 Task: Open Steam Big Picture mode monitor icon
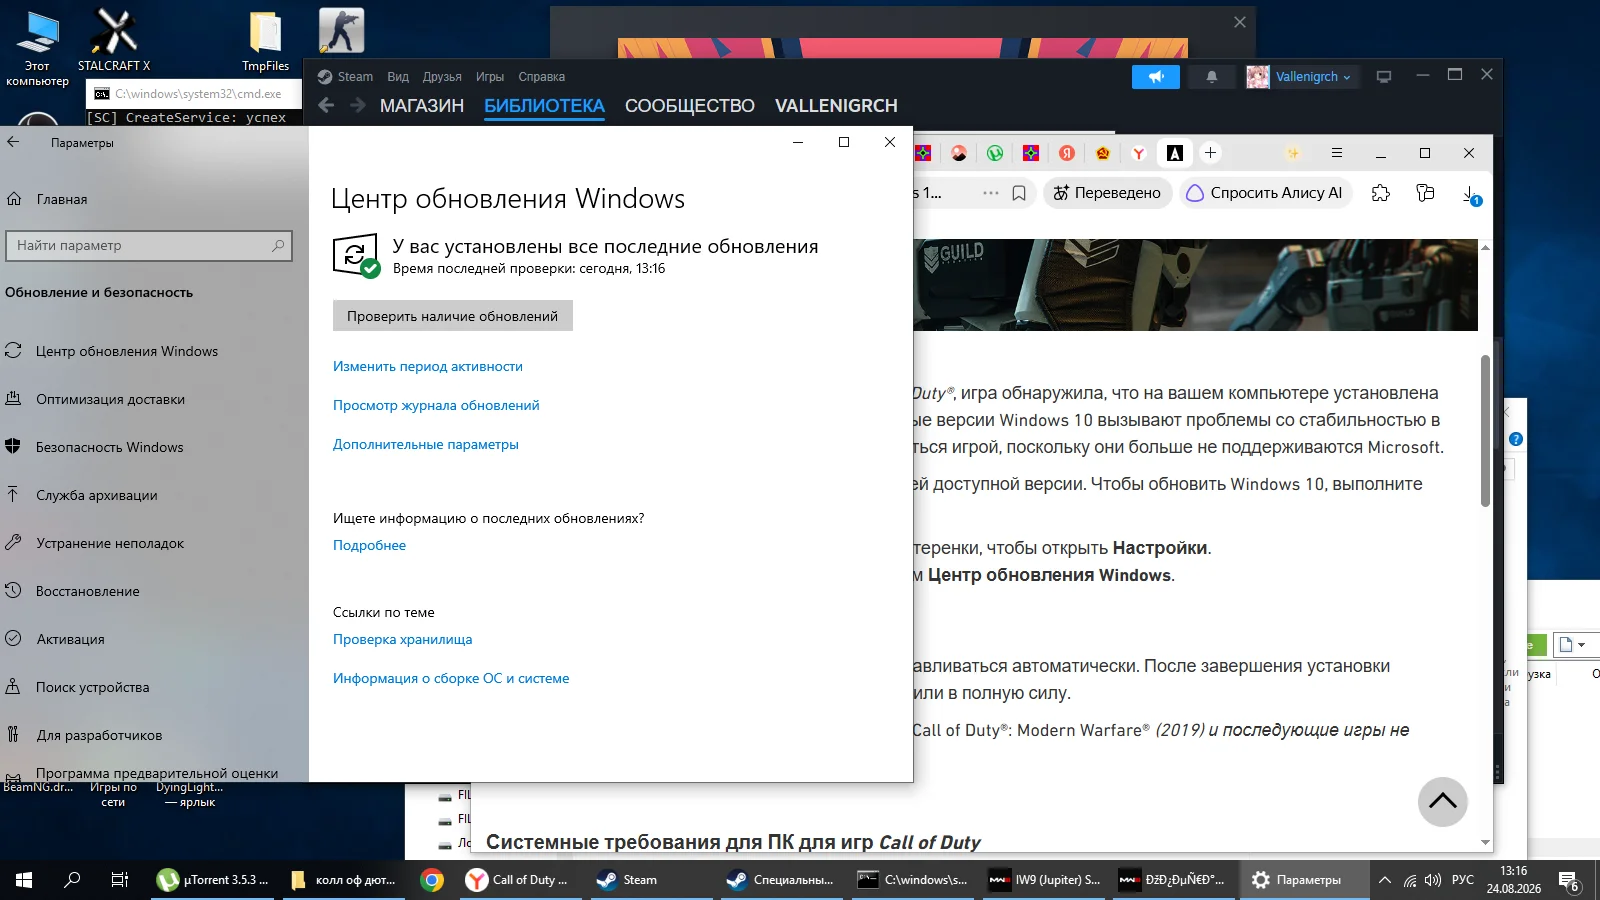tap(1384, 77)
